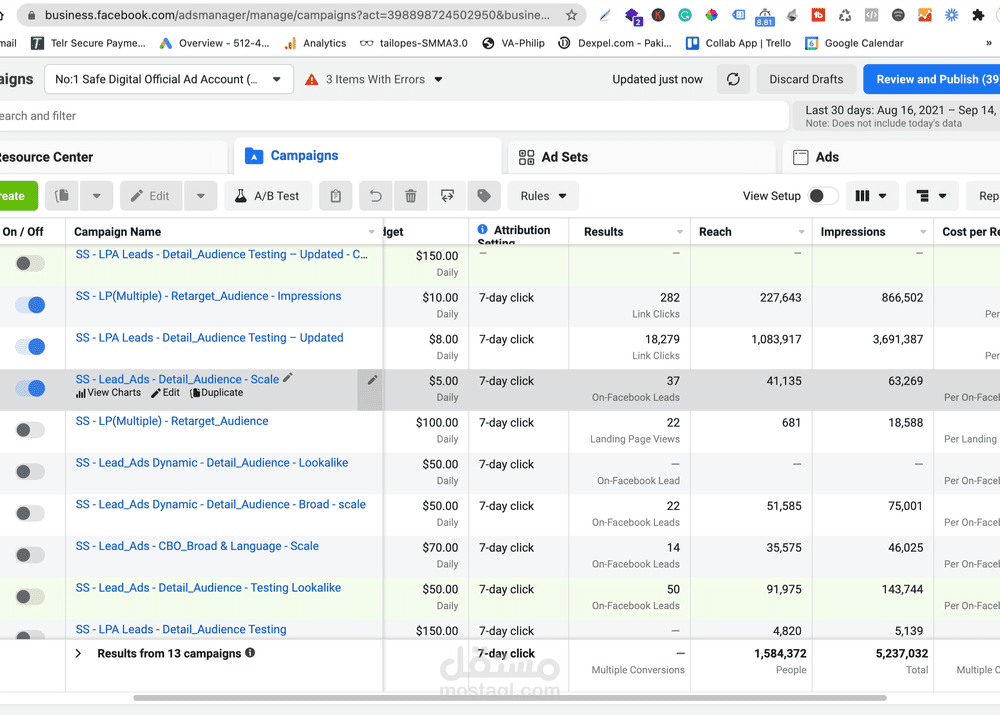
Task: Toggle the View Setup switch
Action: pyautogui.click(x=823, y=196)
